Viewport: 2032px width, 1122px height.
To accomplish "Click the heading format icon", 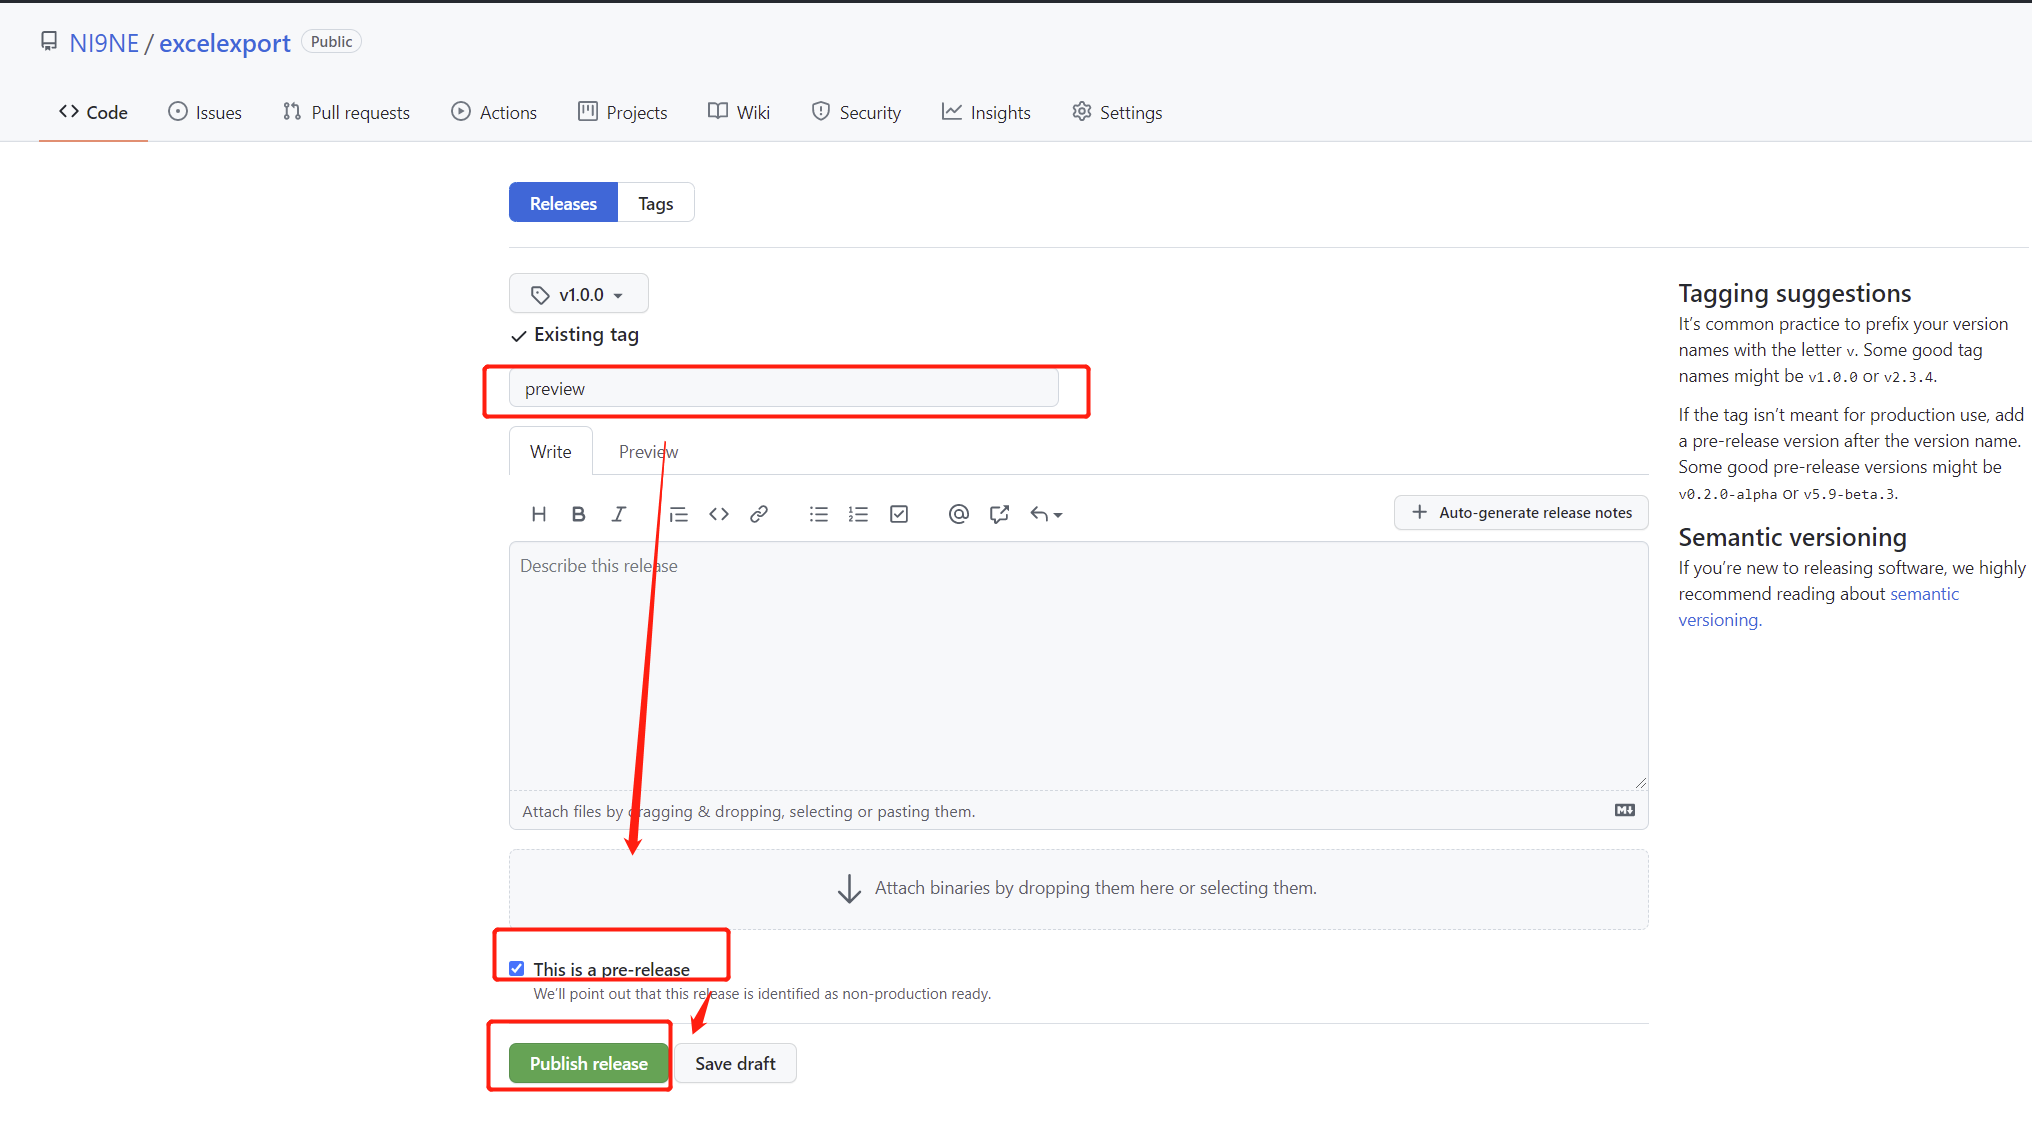I will click(538, 514).
